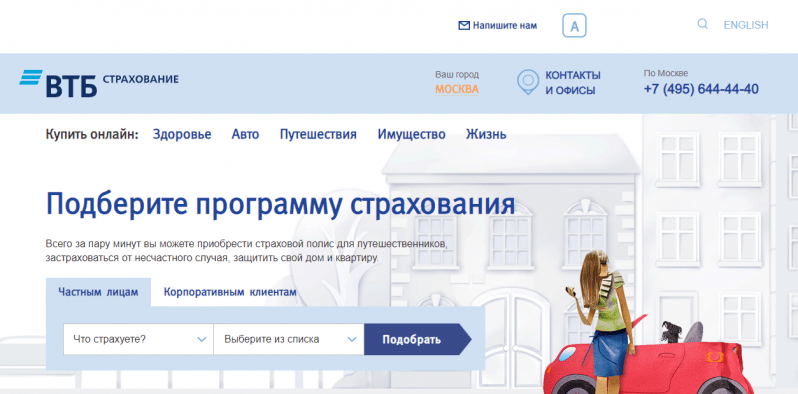Open site search via magnifier icon
798x394 pixels.
coord(702,24)
